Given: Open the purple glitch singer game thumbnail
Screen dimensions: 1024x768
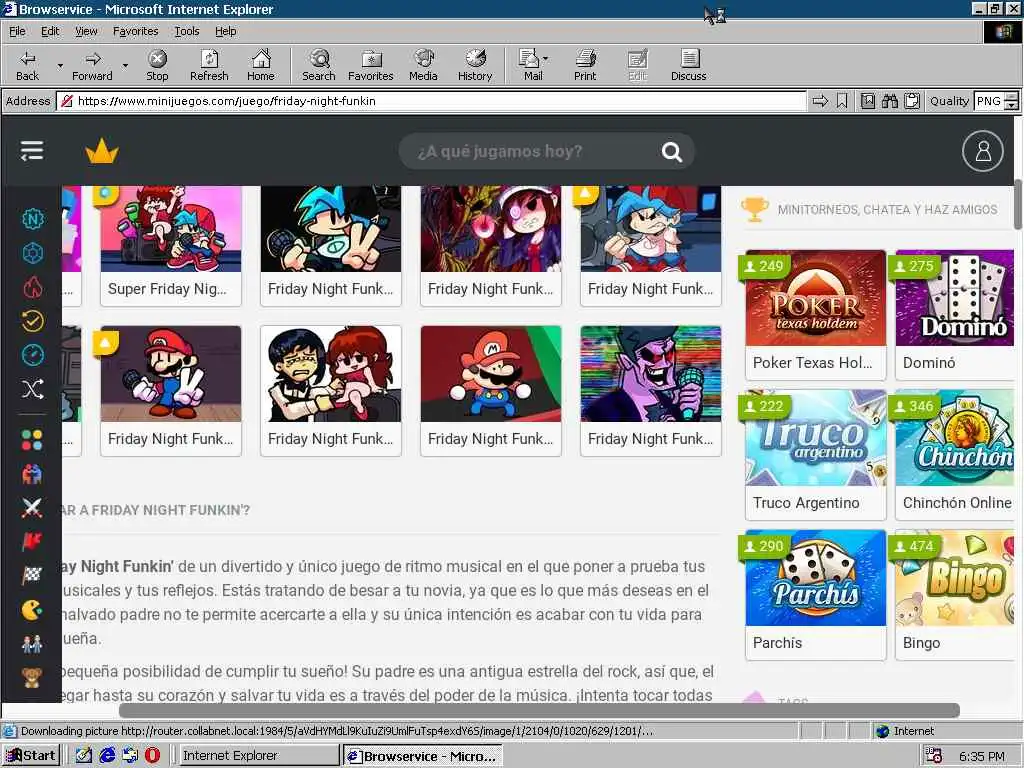Looking at the screenshot, I should click(650, 374).
